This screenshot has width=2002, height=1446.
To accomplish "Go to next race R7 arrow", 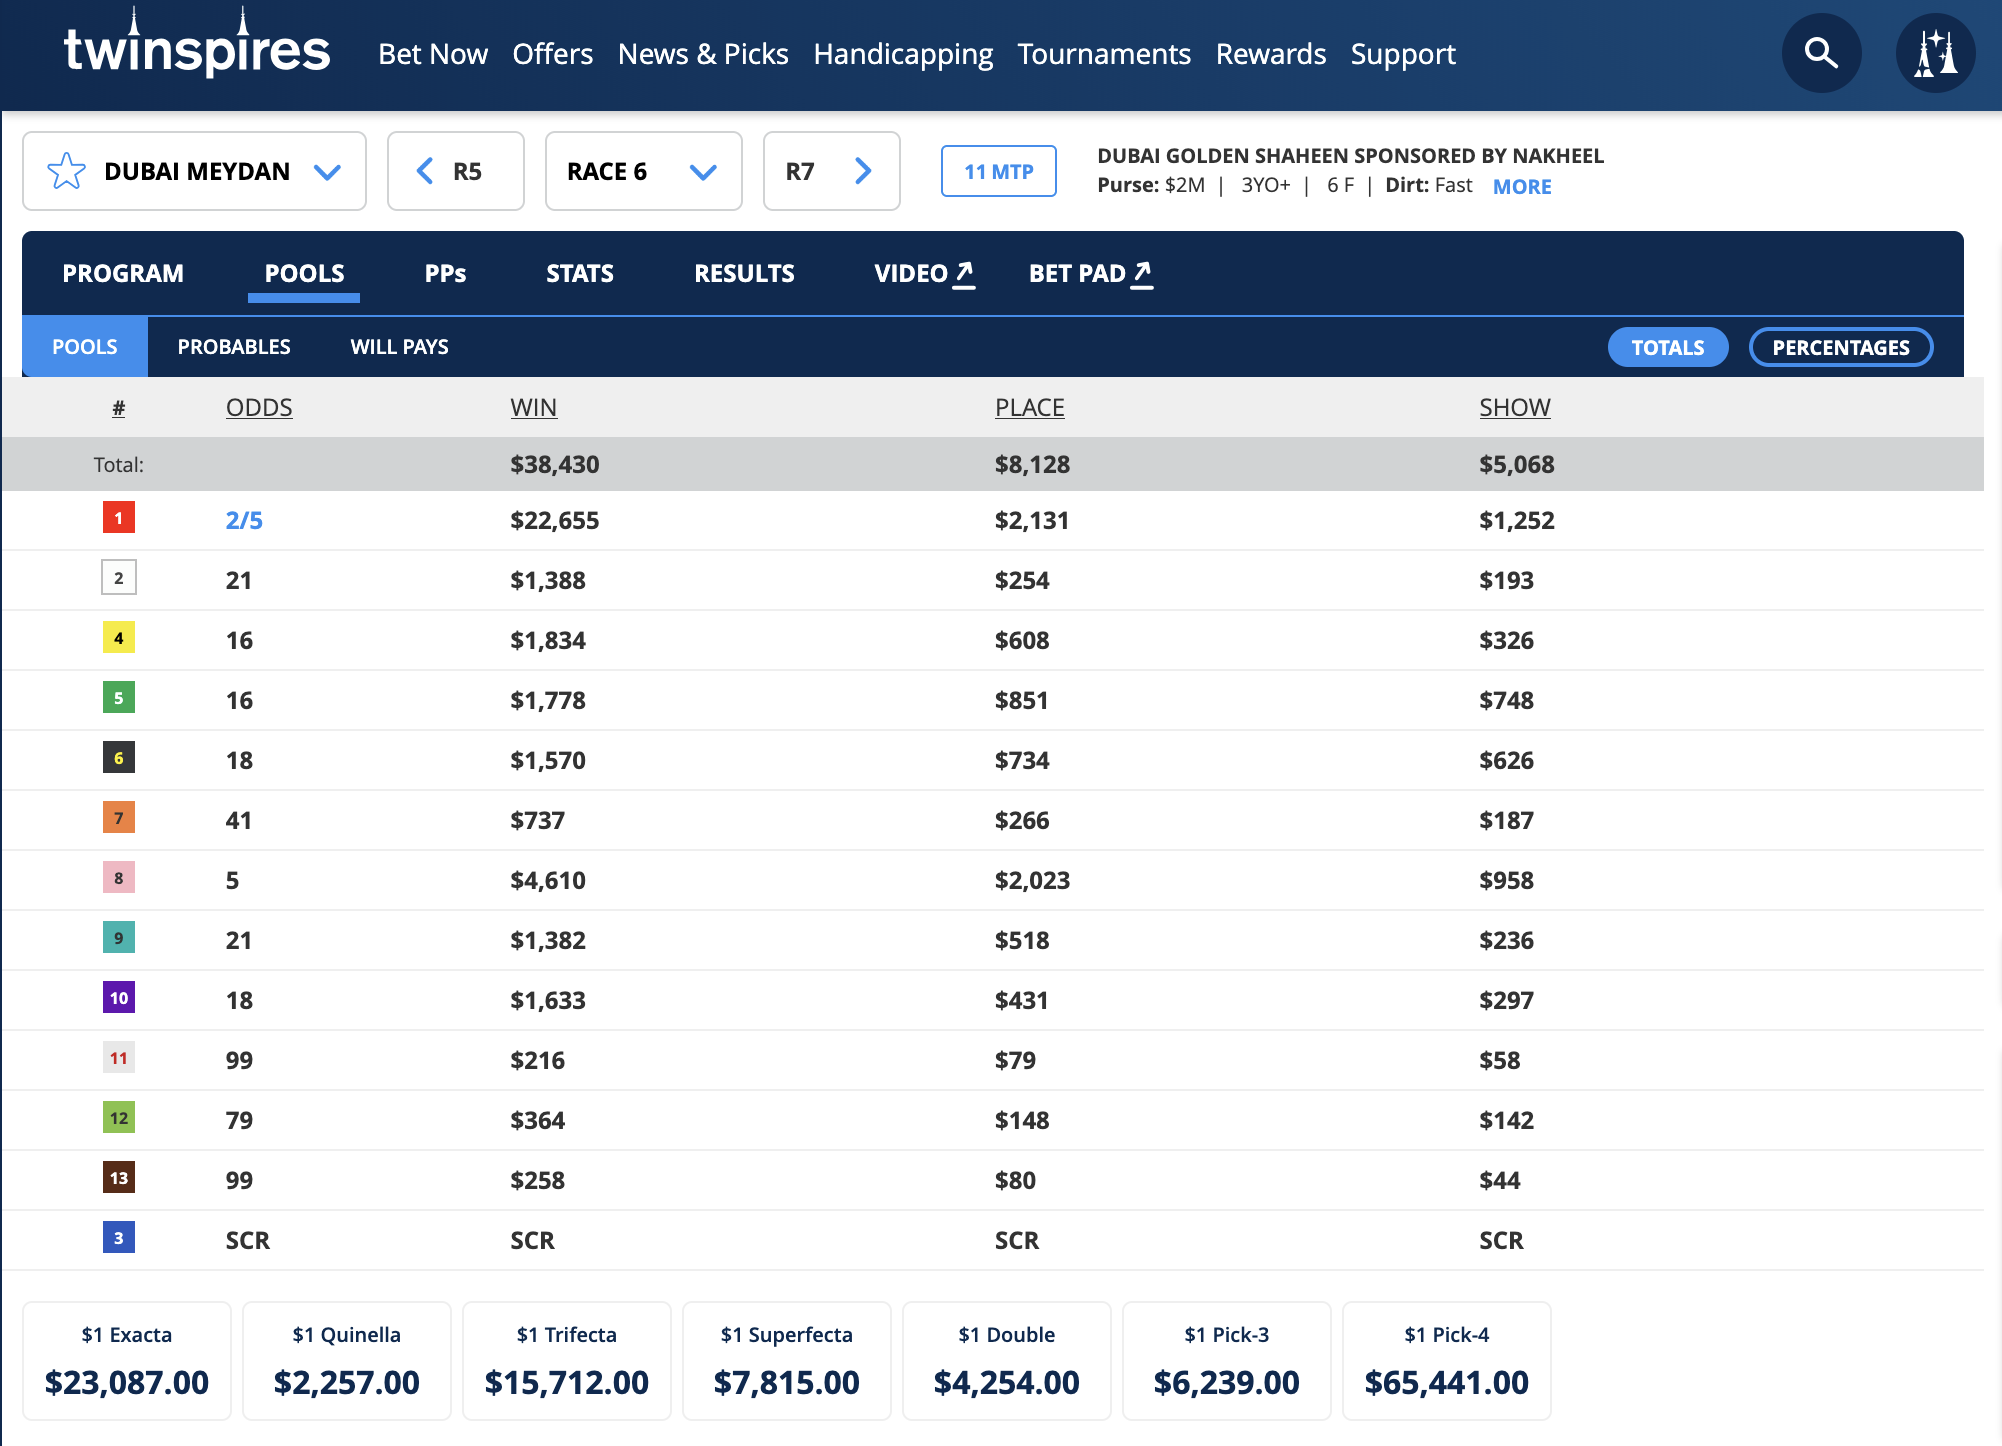I will click(x=862, y=171).
